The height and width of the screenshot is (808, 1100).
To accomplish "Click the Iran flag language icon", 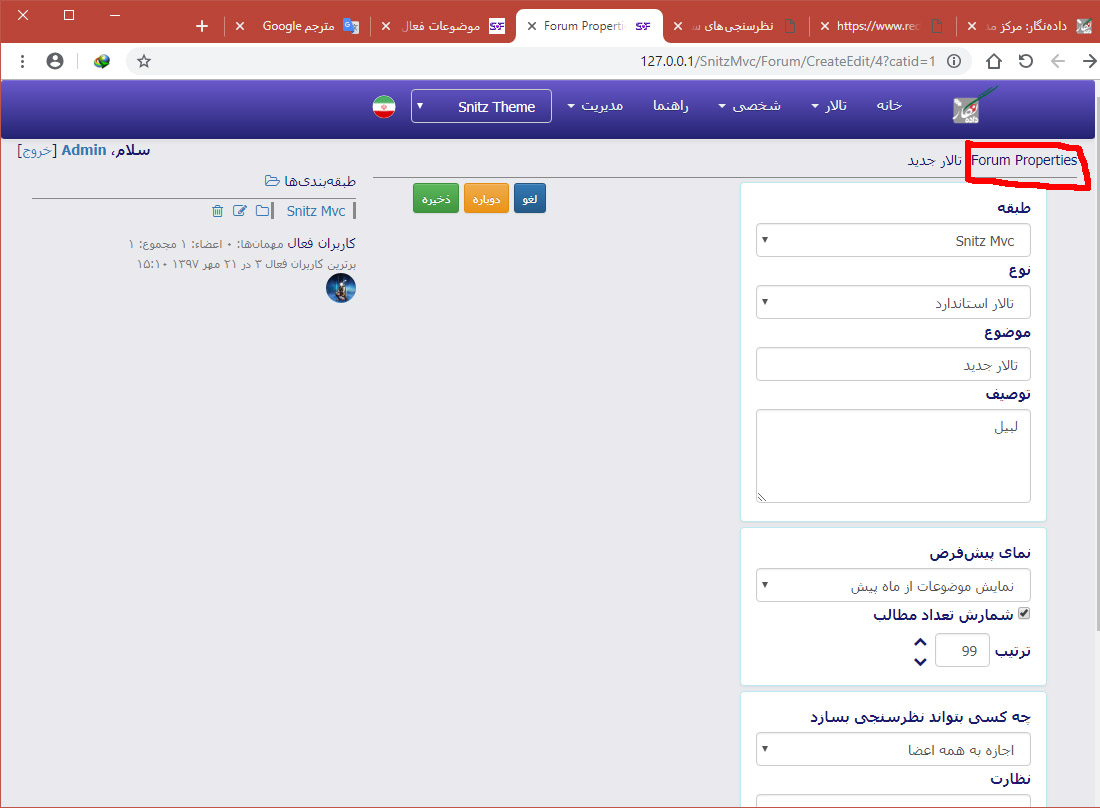I will (384, 107).
